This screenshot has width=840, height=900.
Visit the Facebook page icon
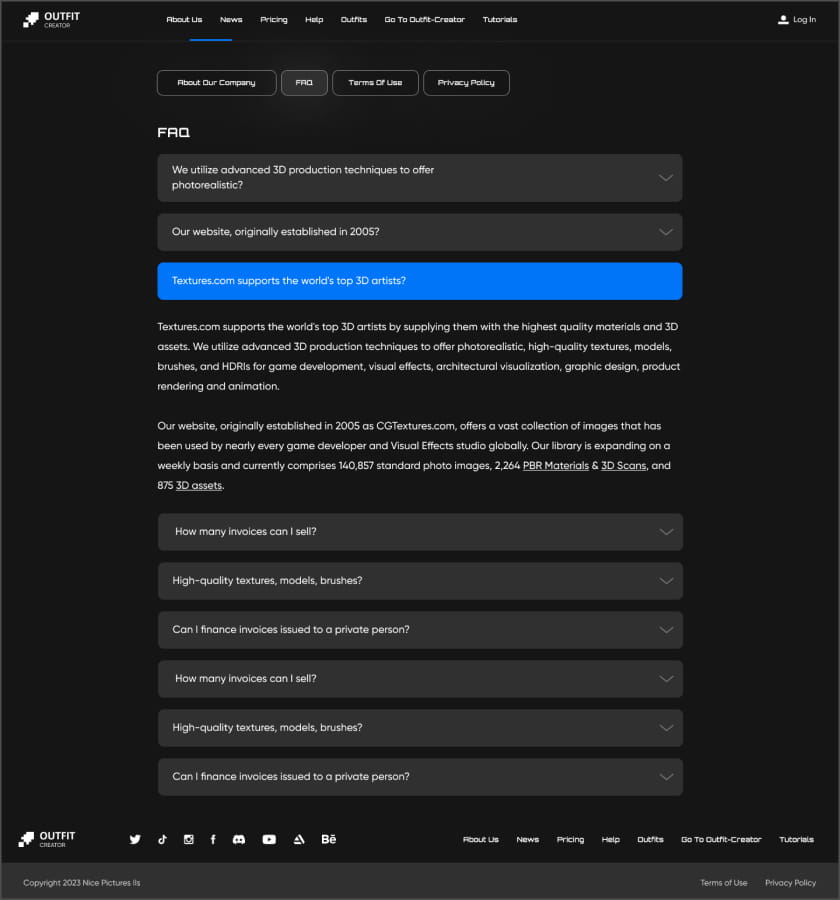(x=213, y=839)
